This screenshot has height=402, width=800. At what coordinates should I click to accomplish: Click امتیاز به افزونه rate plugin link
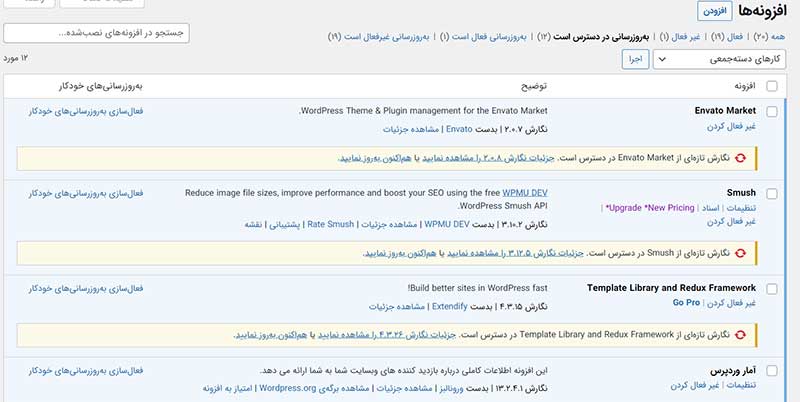click(x=227, y=389)
